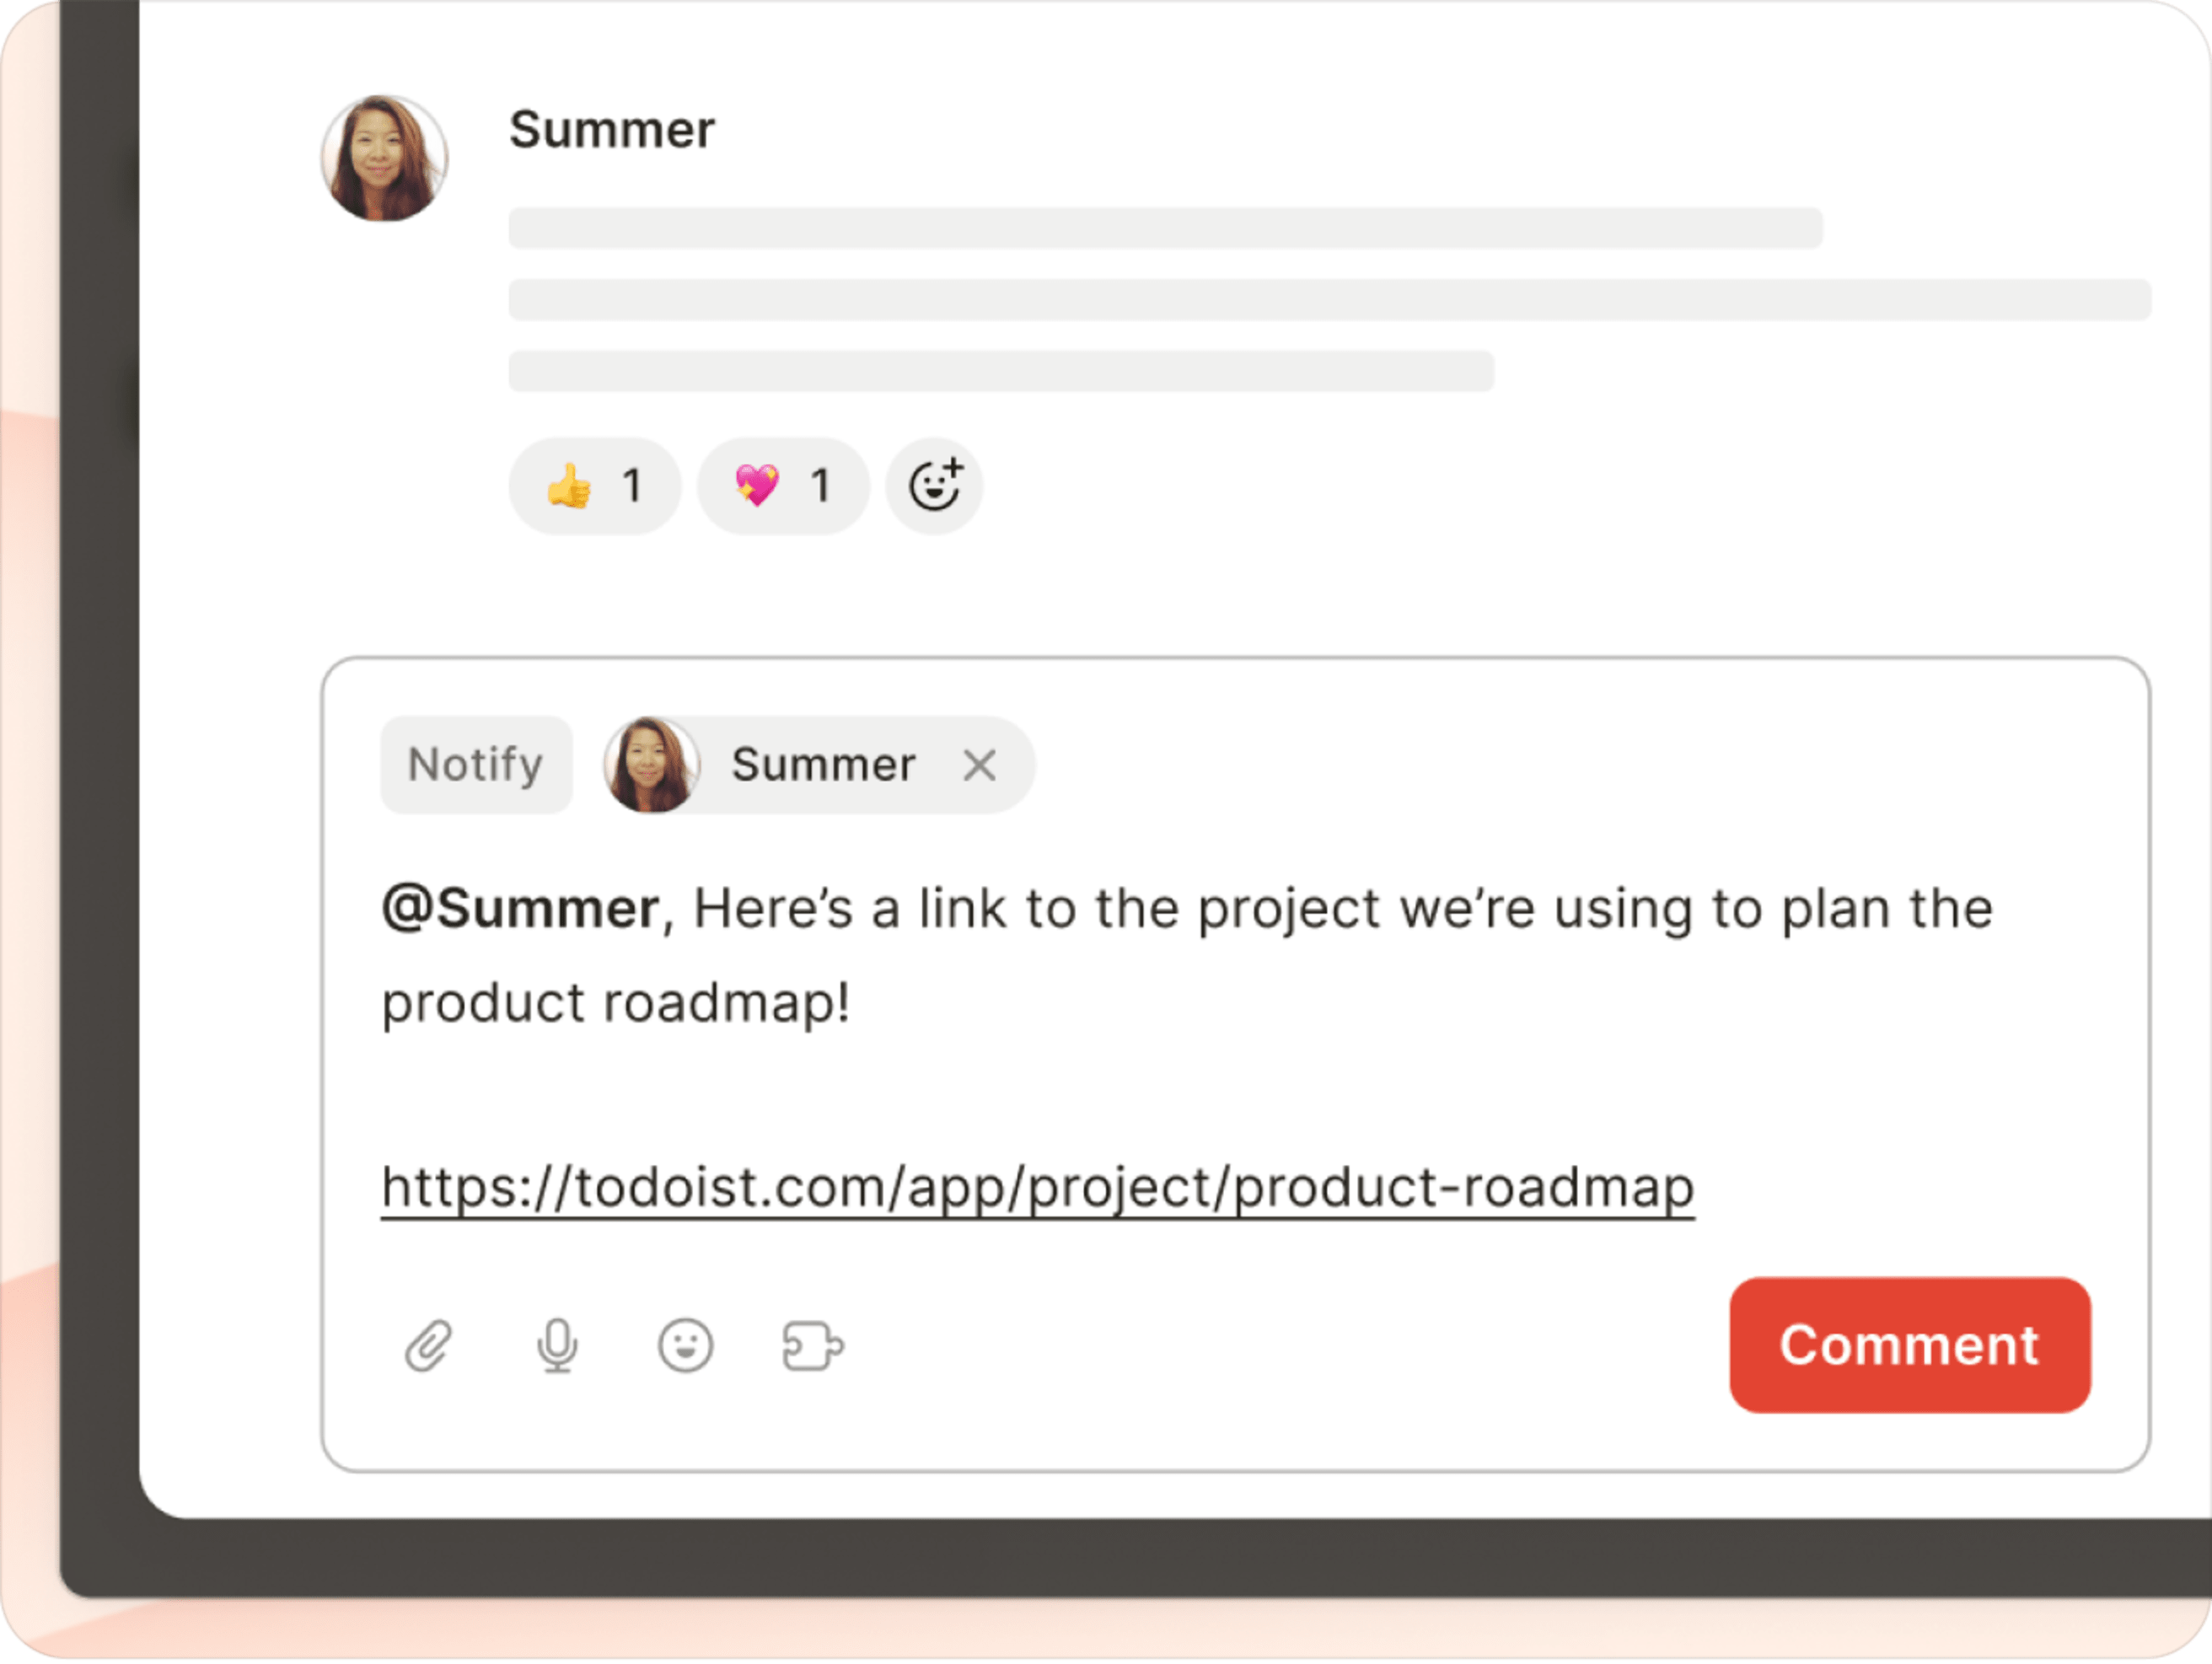Click the Comment button to post
This screenshot has width=2212, height=1664.
1909,1347
